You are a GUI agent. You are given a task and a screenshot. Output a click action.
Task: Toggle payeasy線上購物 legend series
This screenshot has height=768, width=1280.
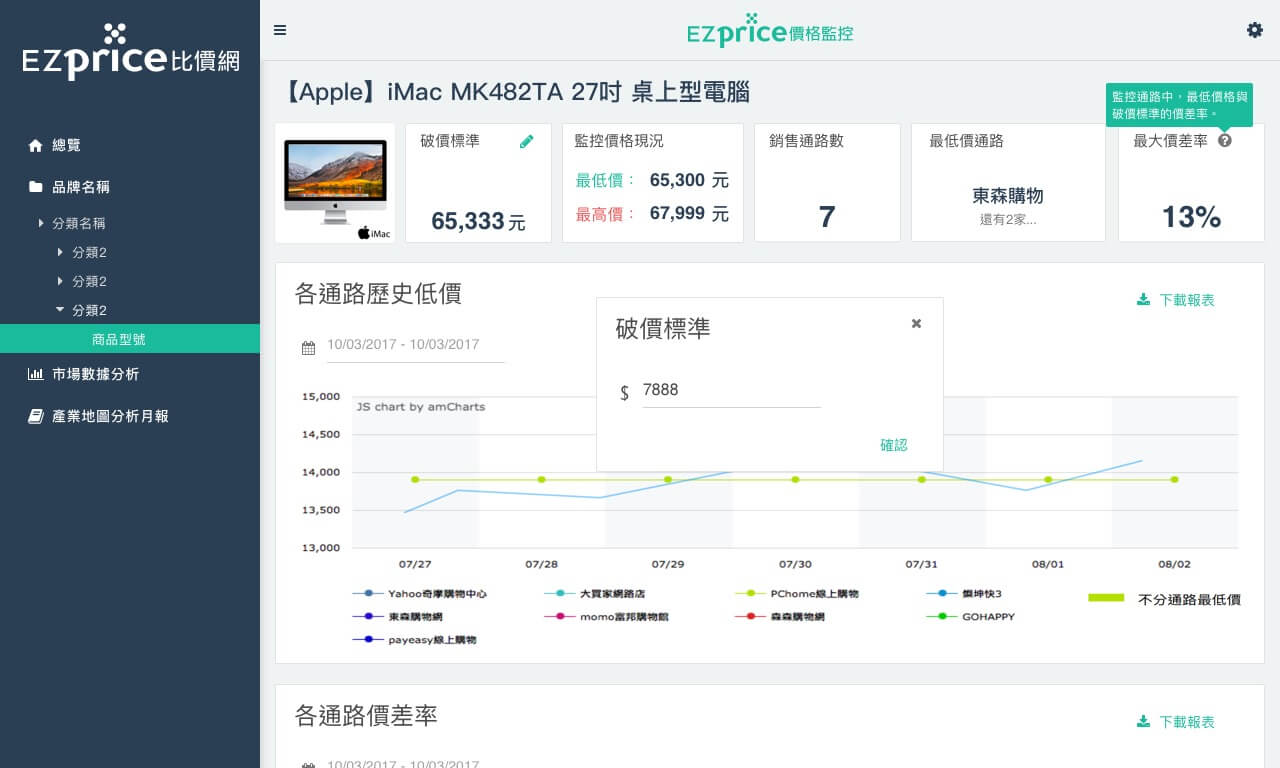point(414,640)
